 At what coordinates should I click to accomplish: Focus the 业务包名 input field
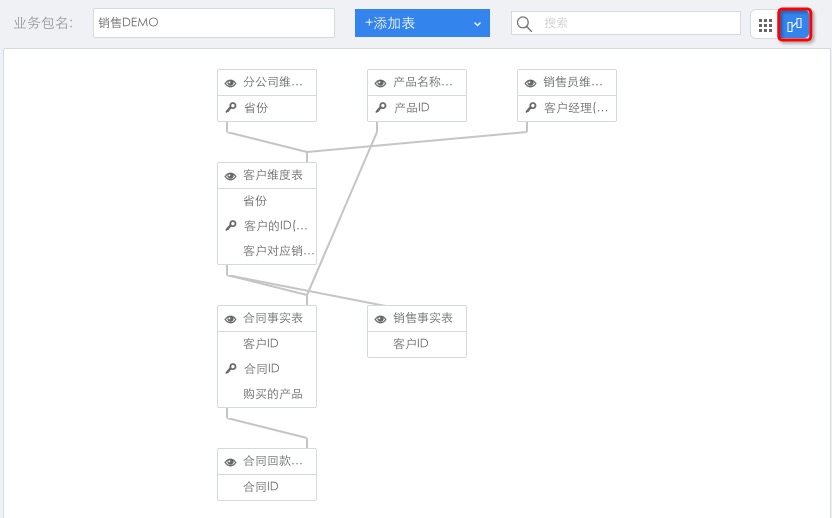click(214, 23)
